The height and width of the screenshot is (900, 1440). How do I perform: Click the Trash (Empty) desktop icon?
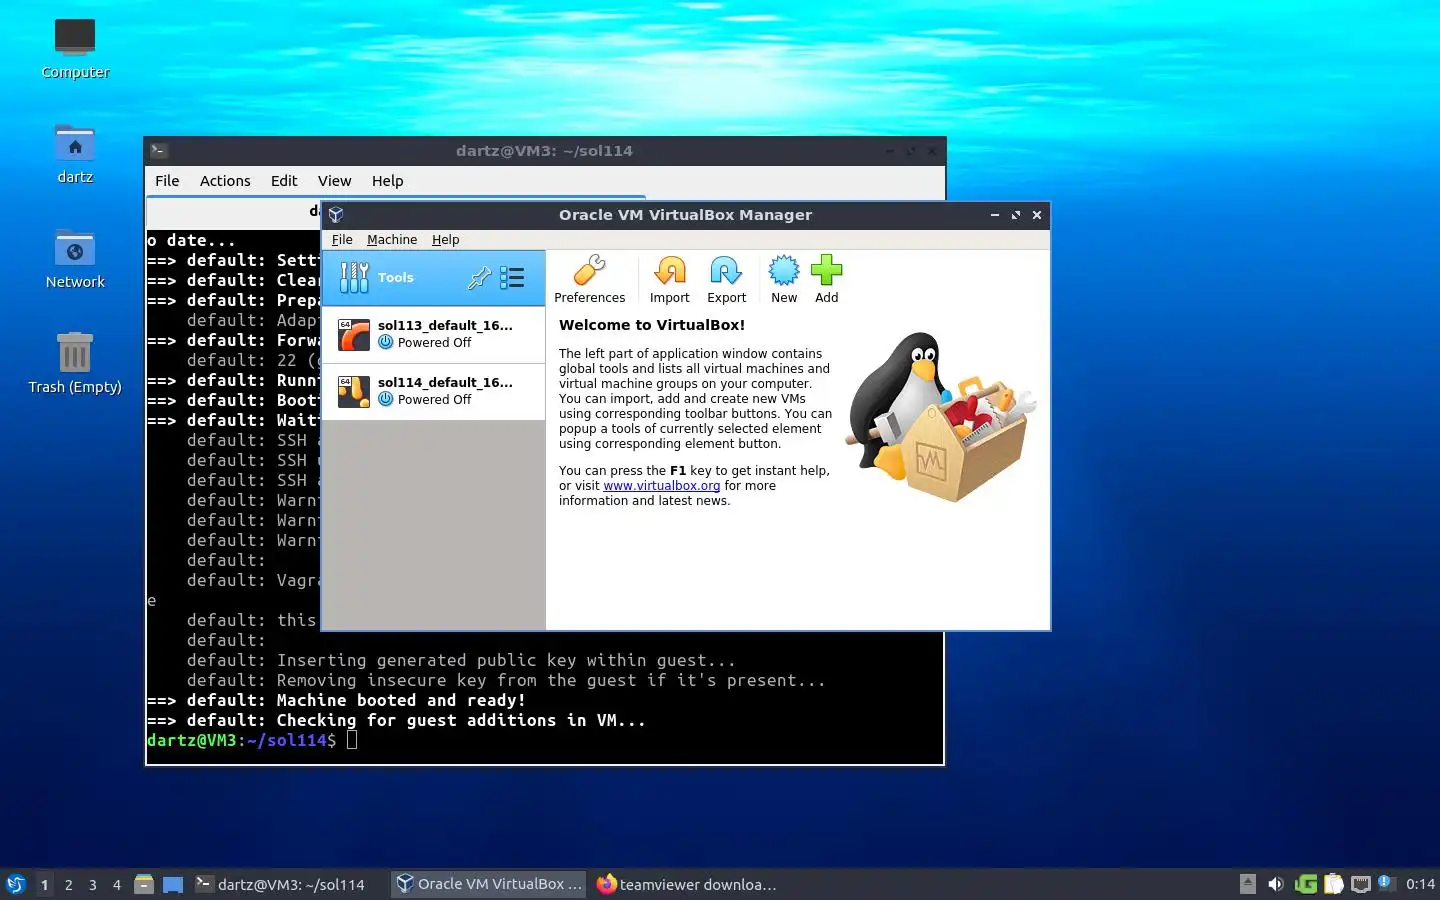point(75,364)
